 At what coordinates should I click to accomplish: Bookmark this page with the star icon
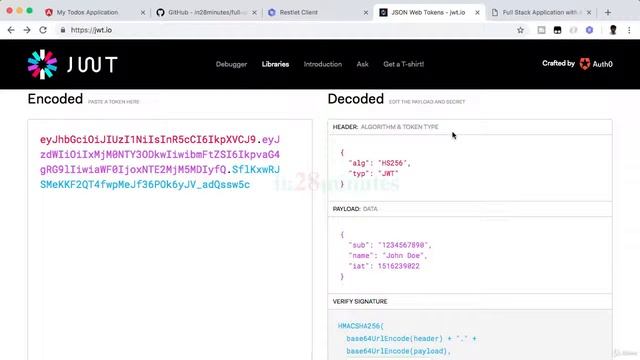point(520,30)
